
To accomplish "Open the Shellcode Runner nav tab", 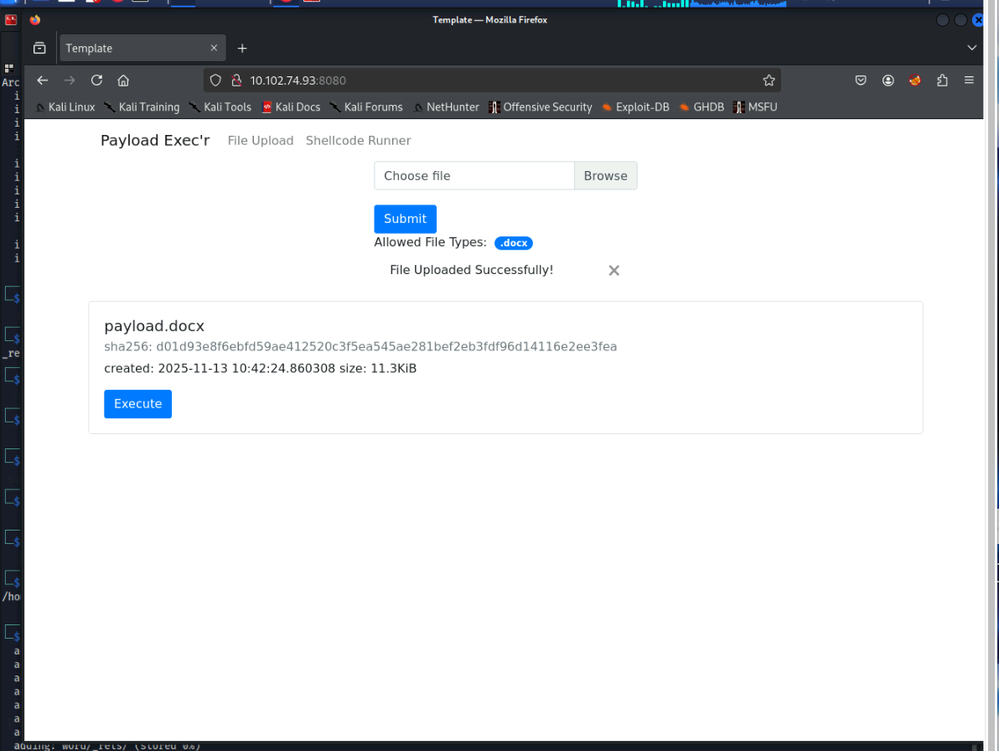I will click(358, 141).
